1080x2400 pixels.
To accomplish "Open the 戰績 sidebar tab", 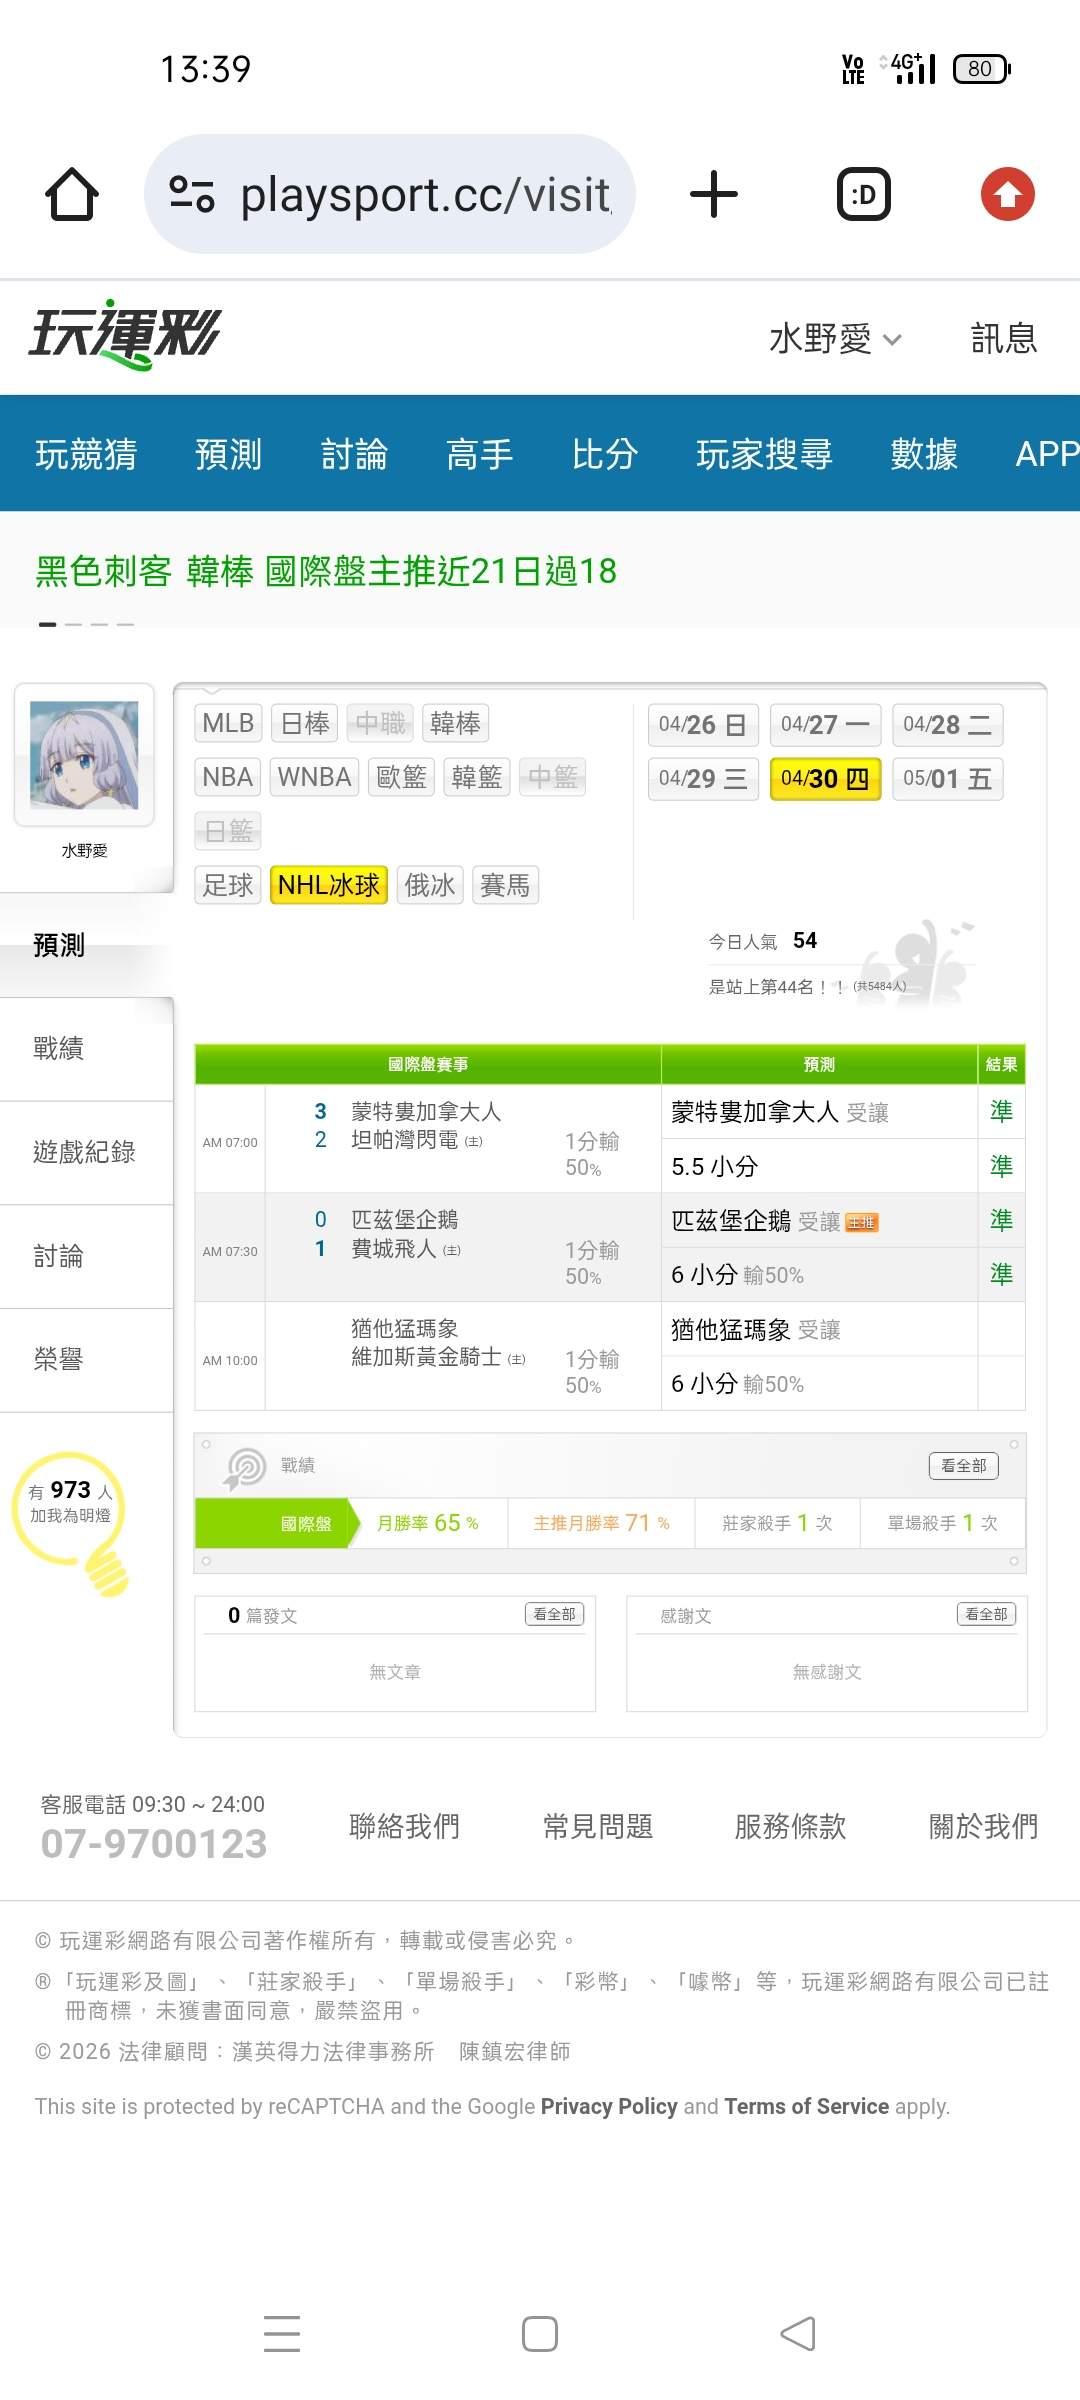I will click(59, 1048).
